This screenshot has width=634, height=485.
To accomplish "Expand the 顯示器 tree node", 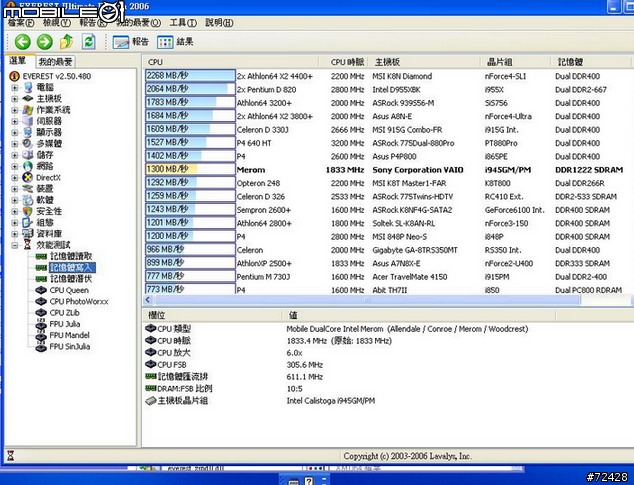I will point(15,132).
